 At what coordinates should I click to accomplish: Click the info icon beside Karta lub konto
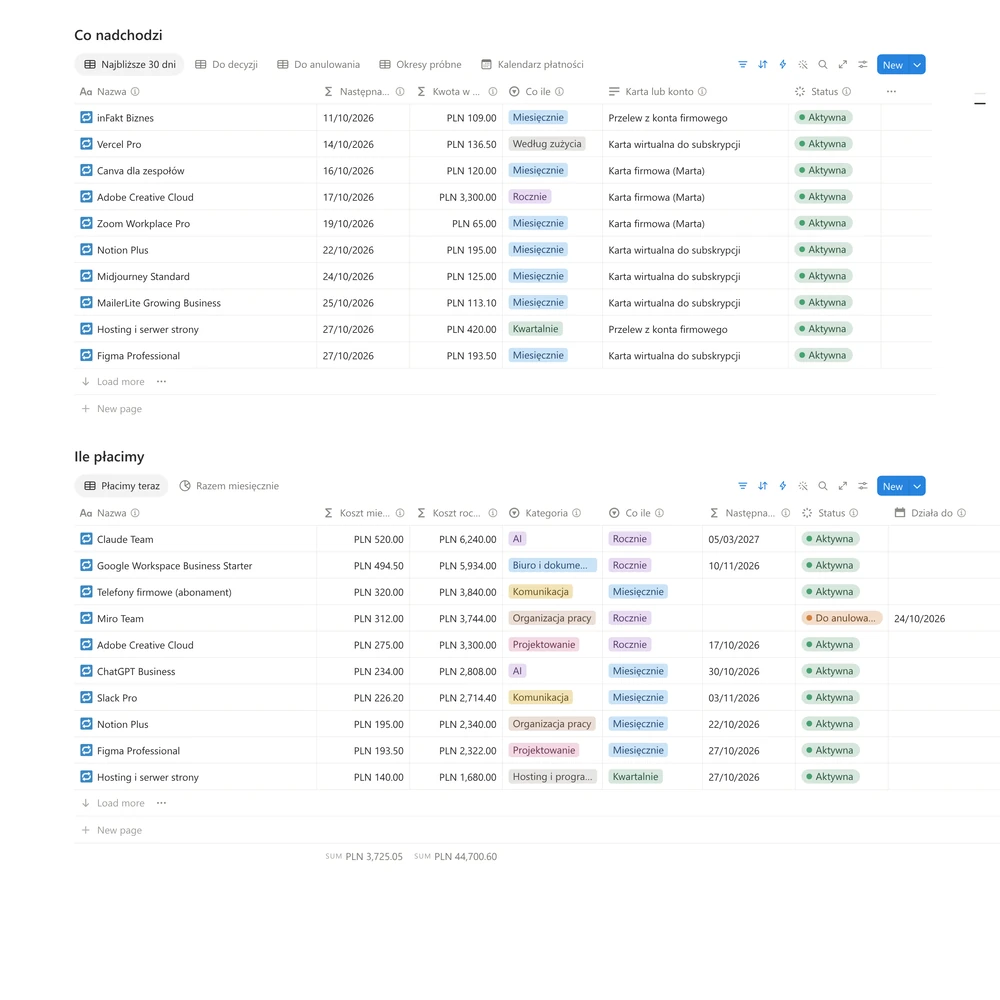click(x=702, y=92)
